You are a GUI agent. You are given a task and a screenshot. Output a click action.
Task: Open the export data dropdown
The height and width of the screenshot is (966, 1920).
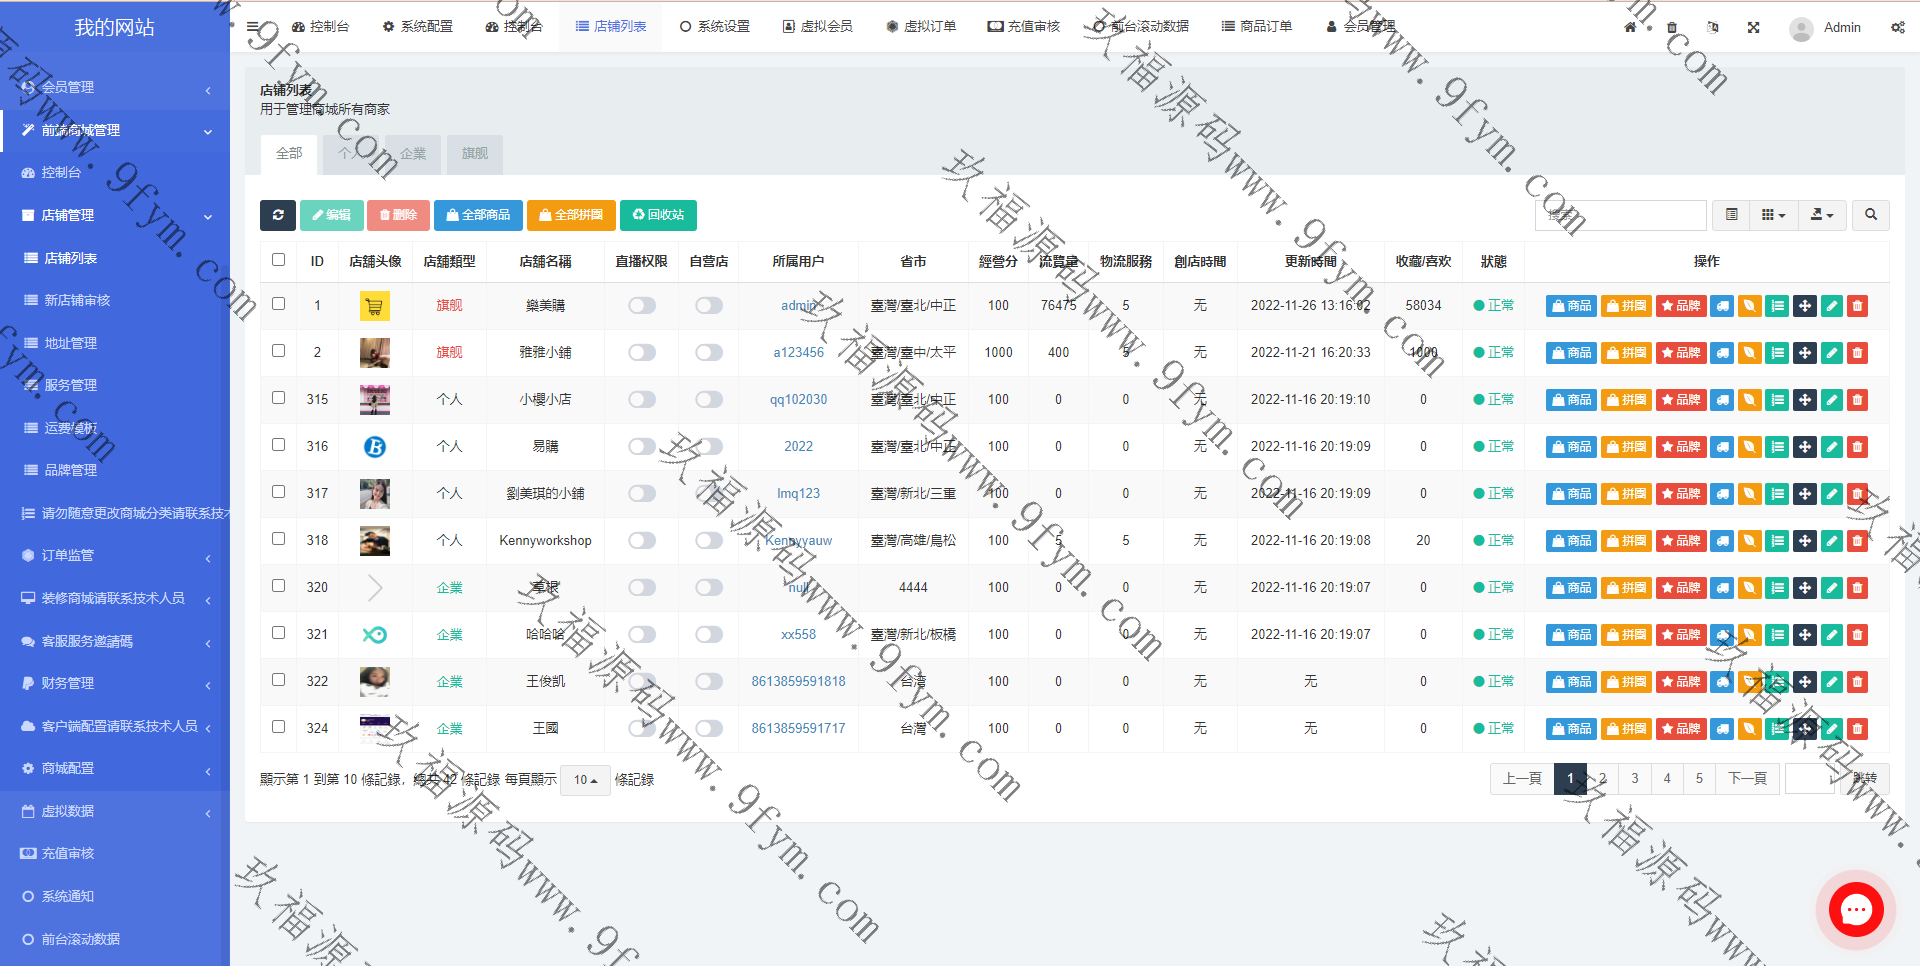pos(1822,215)
